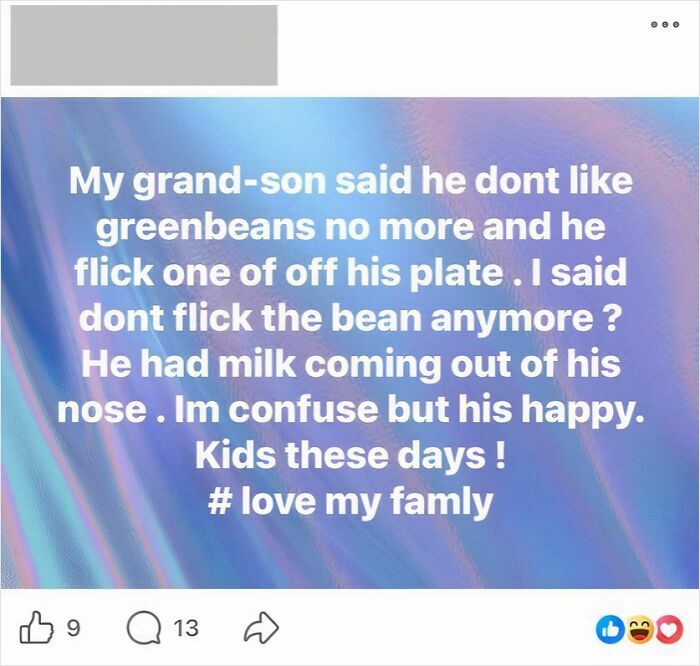Click the "dont flick the bean anymore" line
Screen dimensions: 700x666
point(351,318)
